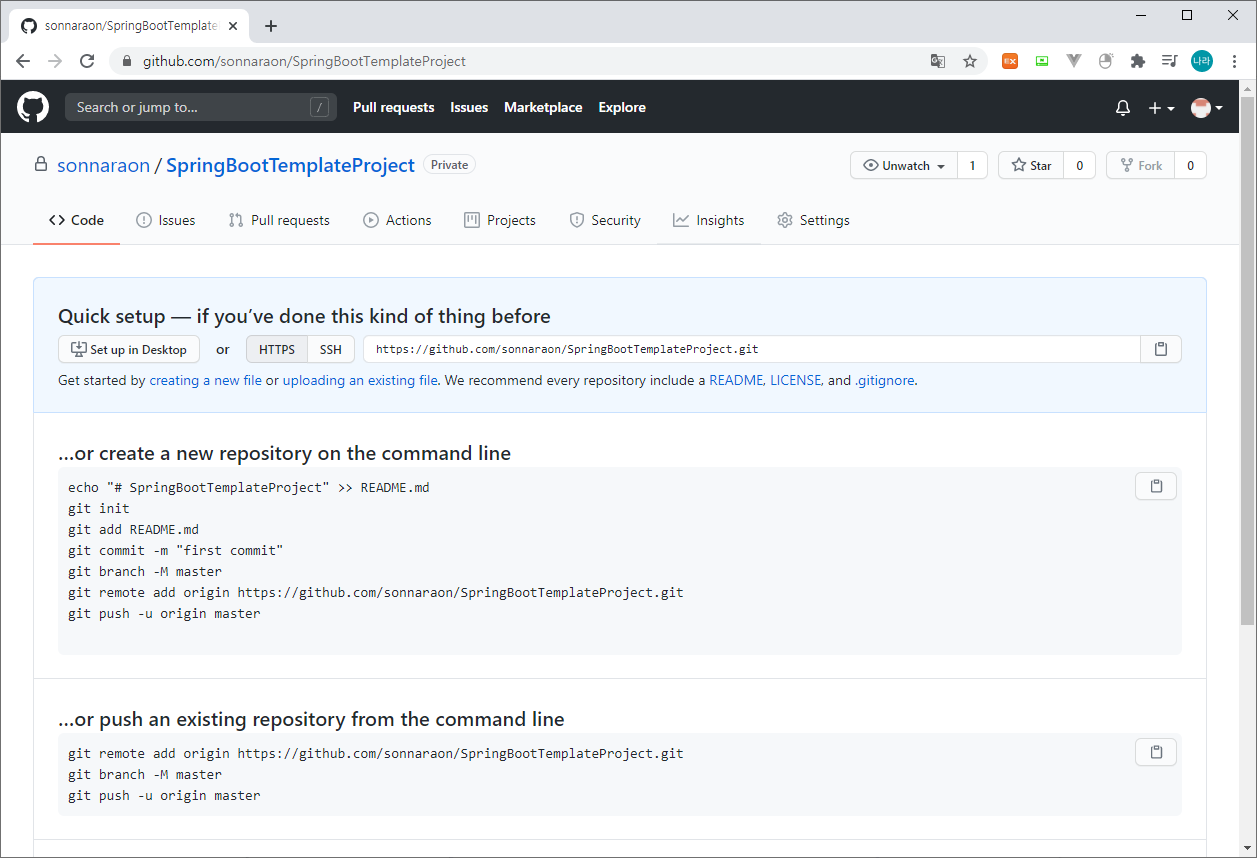
Task: Click the .gitignore link
Action: (884, 380)
